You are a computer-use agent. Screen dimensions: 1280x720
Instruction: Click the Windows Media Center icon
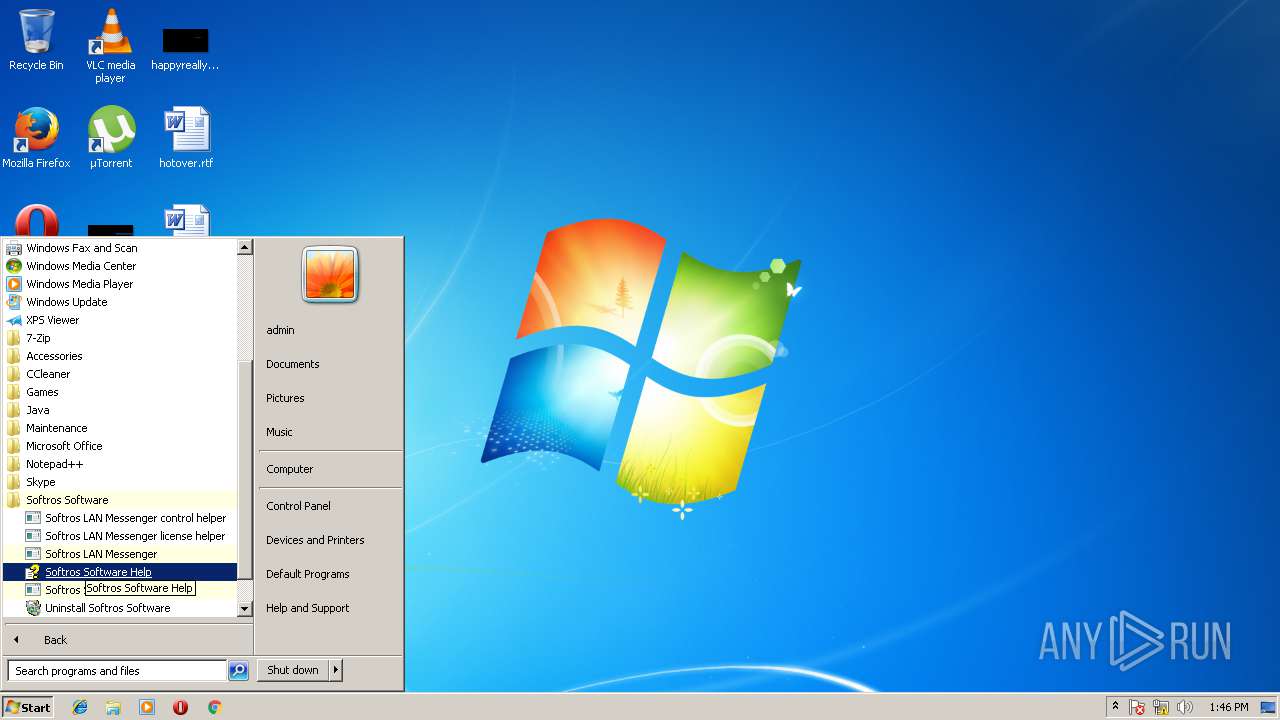(x=14, y=266)
